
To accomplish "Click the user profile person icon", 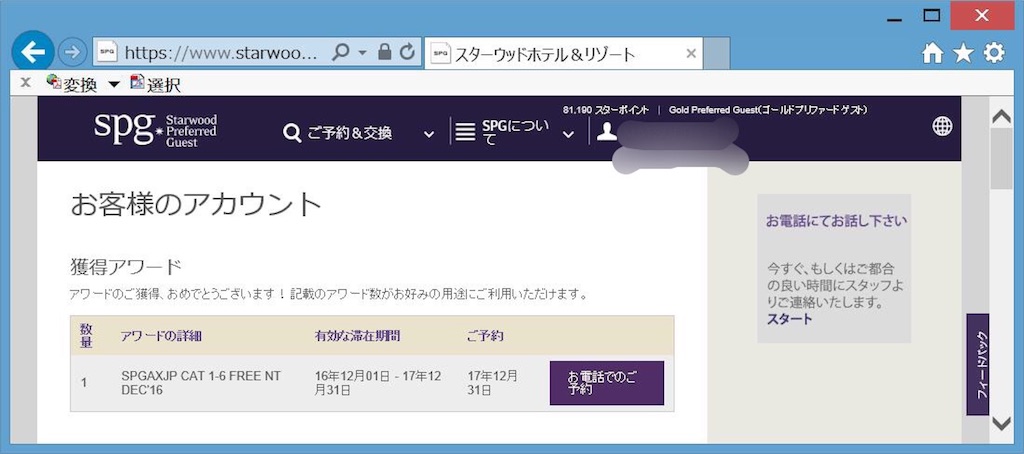I will pos(606,131).
